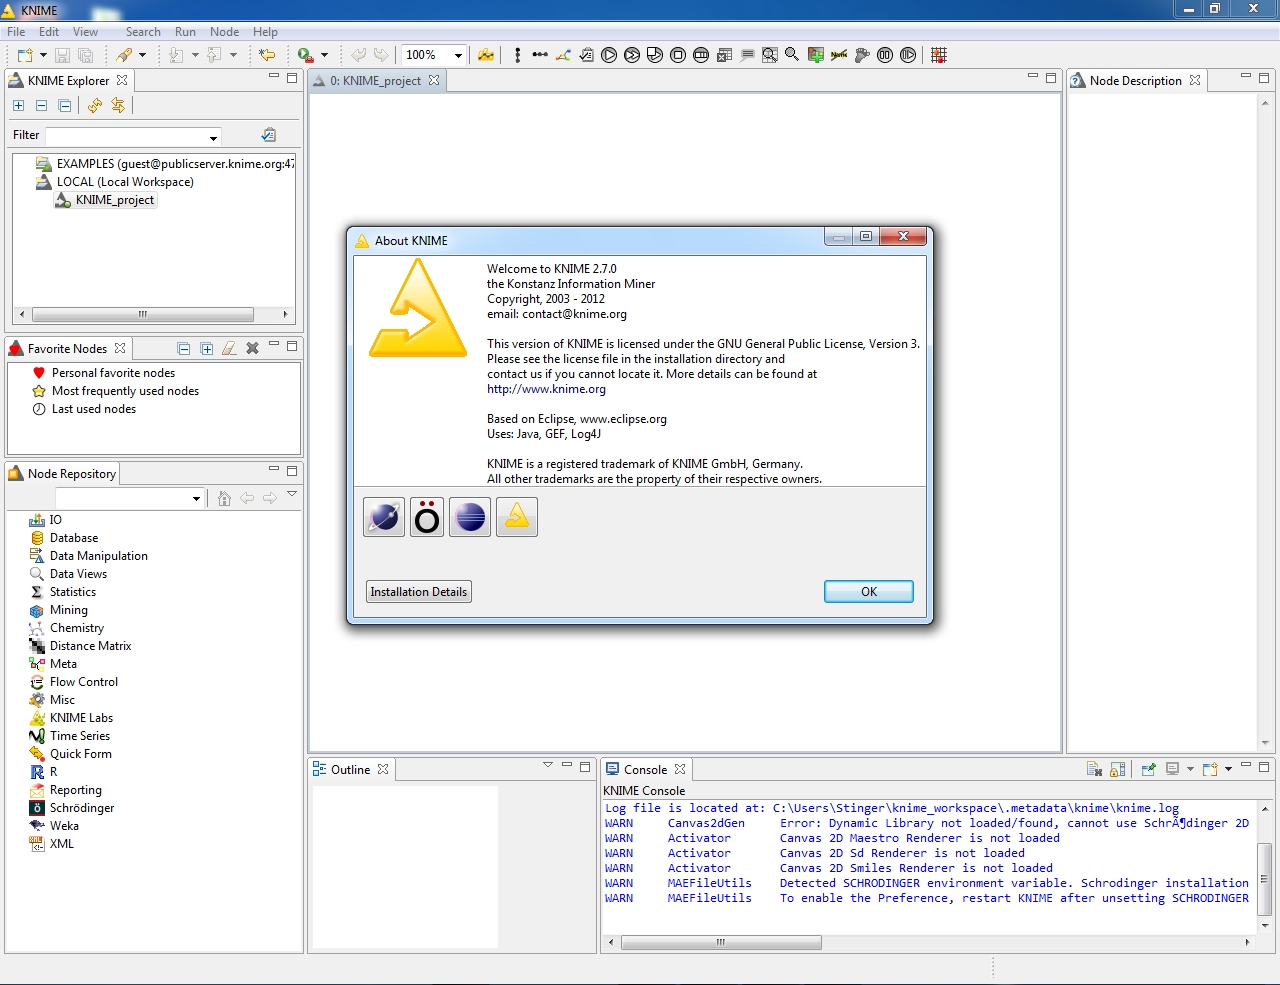Open the Filter combo box dropdown arrow
The width and height of the screenshot is (1280, 985).
tap(213, 137)
